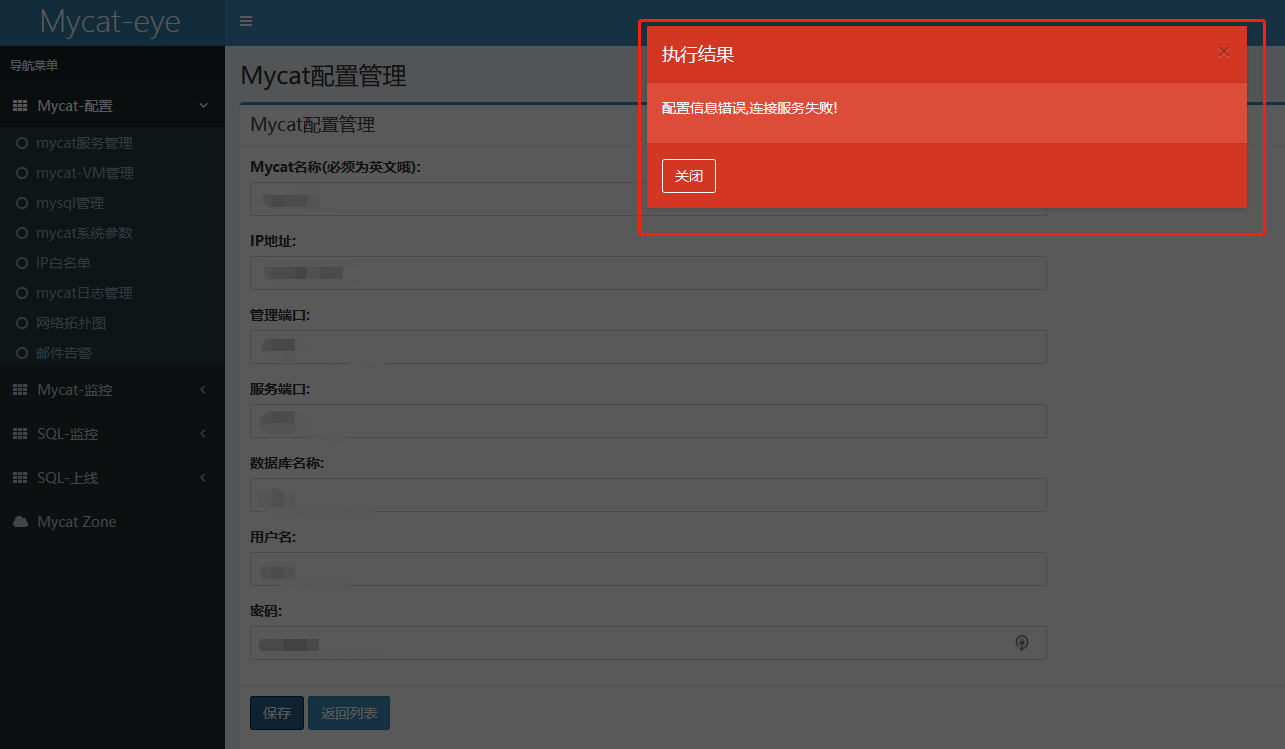Open mycat-VM管理 menu item
The width and height of the screenshot is (1285, 749).
[85, 173]
